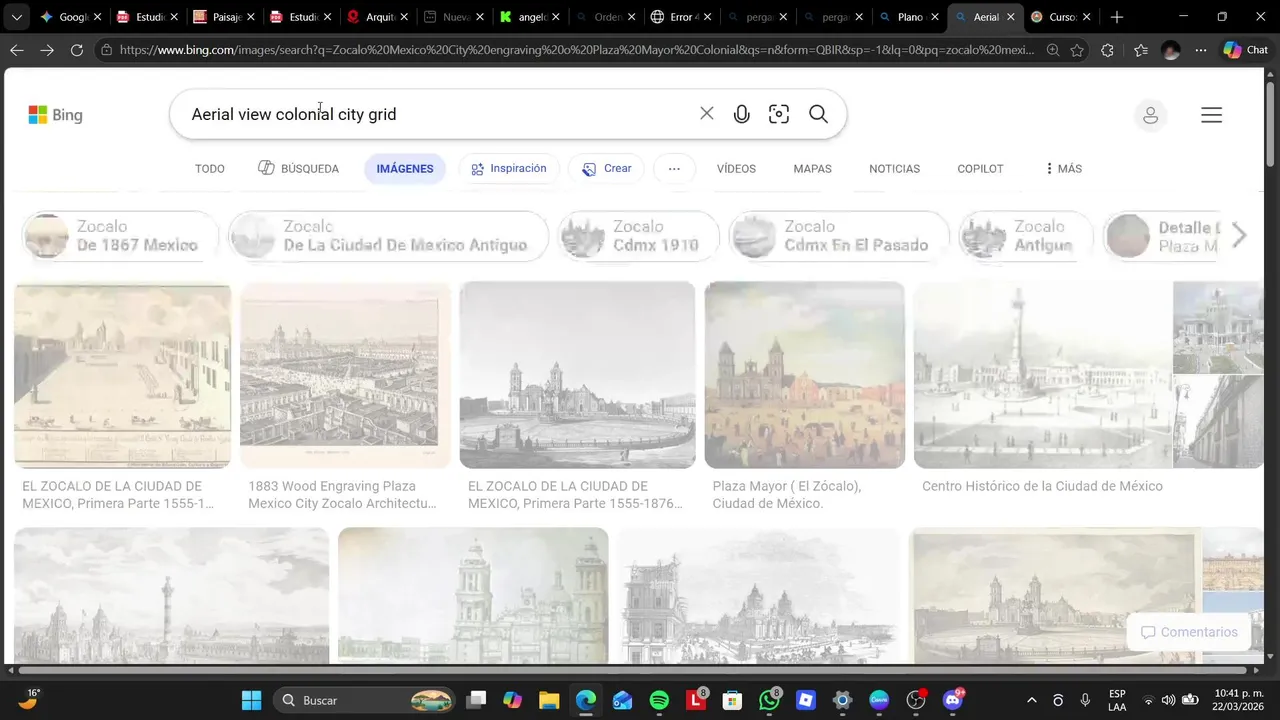Image resolution: width=1280 pixels, height=720 pixels.
Task: Open the Inspiración button
Action: coord(509,169)
